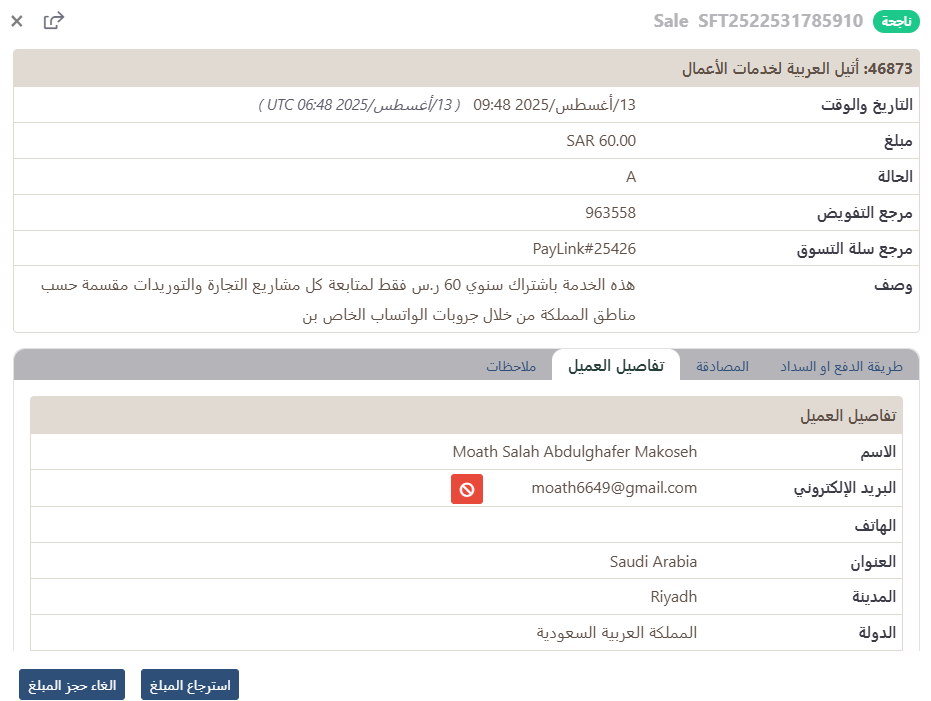Select the authorization reference 963558
The width and height of the screenshot is (931, 701).
pyautogui.click(x=610, y=212)
